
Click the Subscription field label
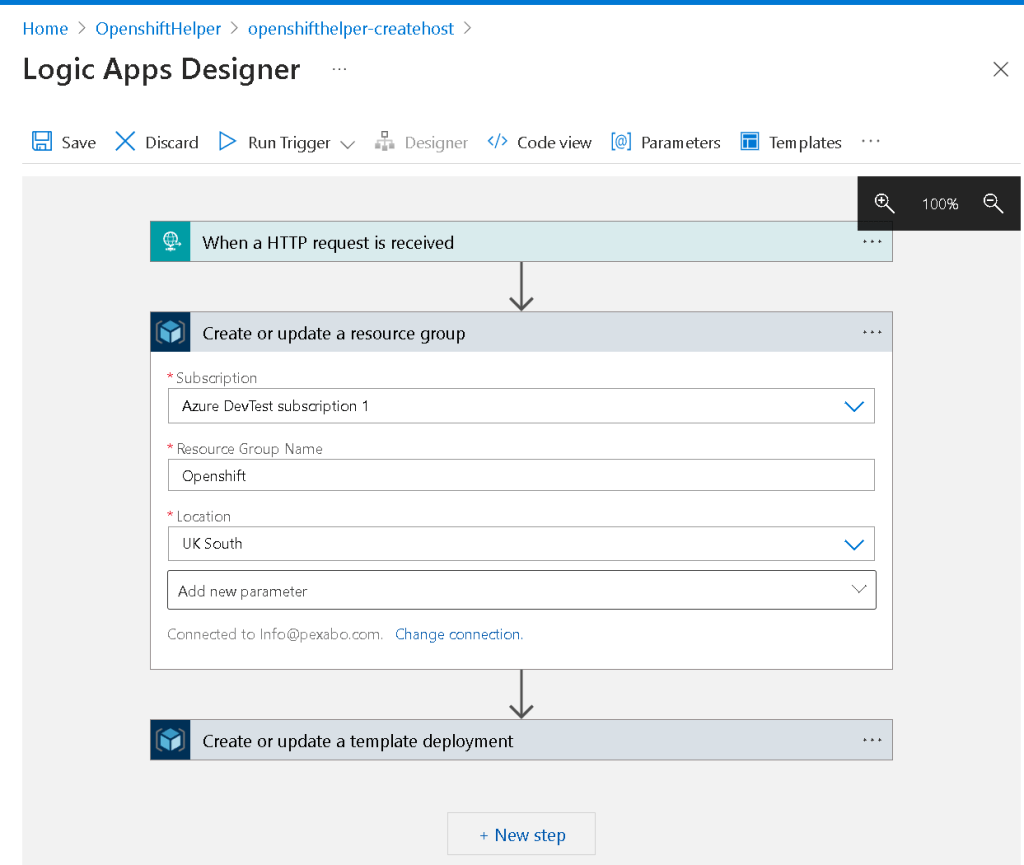point(216,377)
